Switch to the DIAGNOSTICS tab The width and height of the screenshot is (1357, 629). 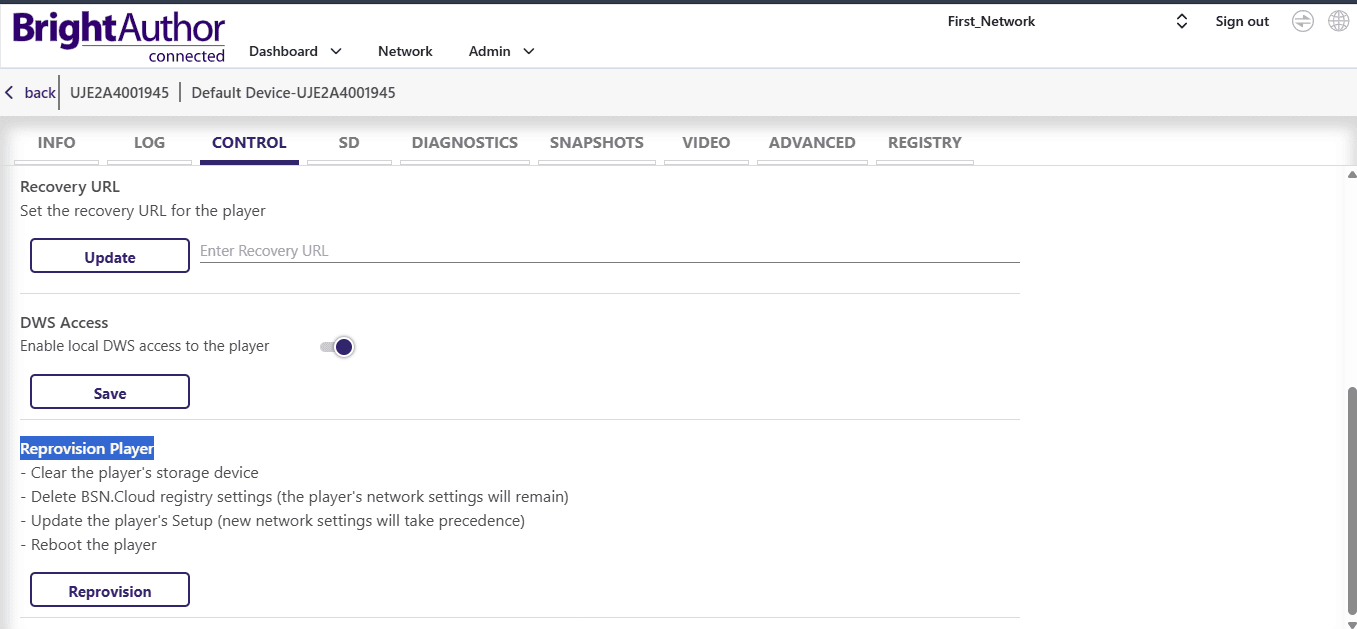point(464,143)
